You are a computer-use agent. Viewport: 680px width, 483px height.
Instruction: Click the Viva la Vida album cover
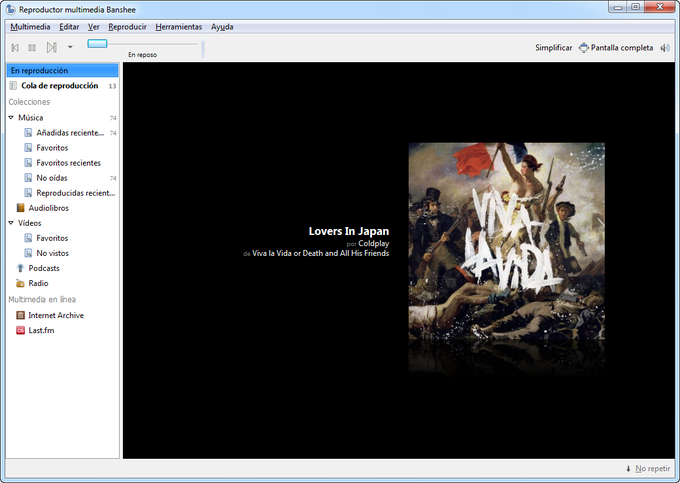(507, 241)
